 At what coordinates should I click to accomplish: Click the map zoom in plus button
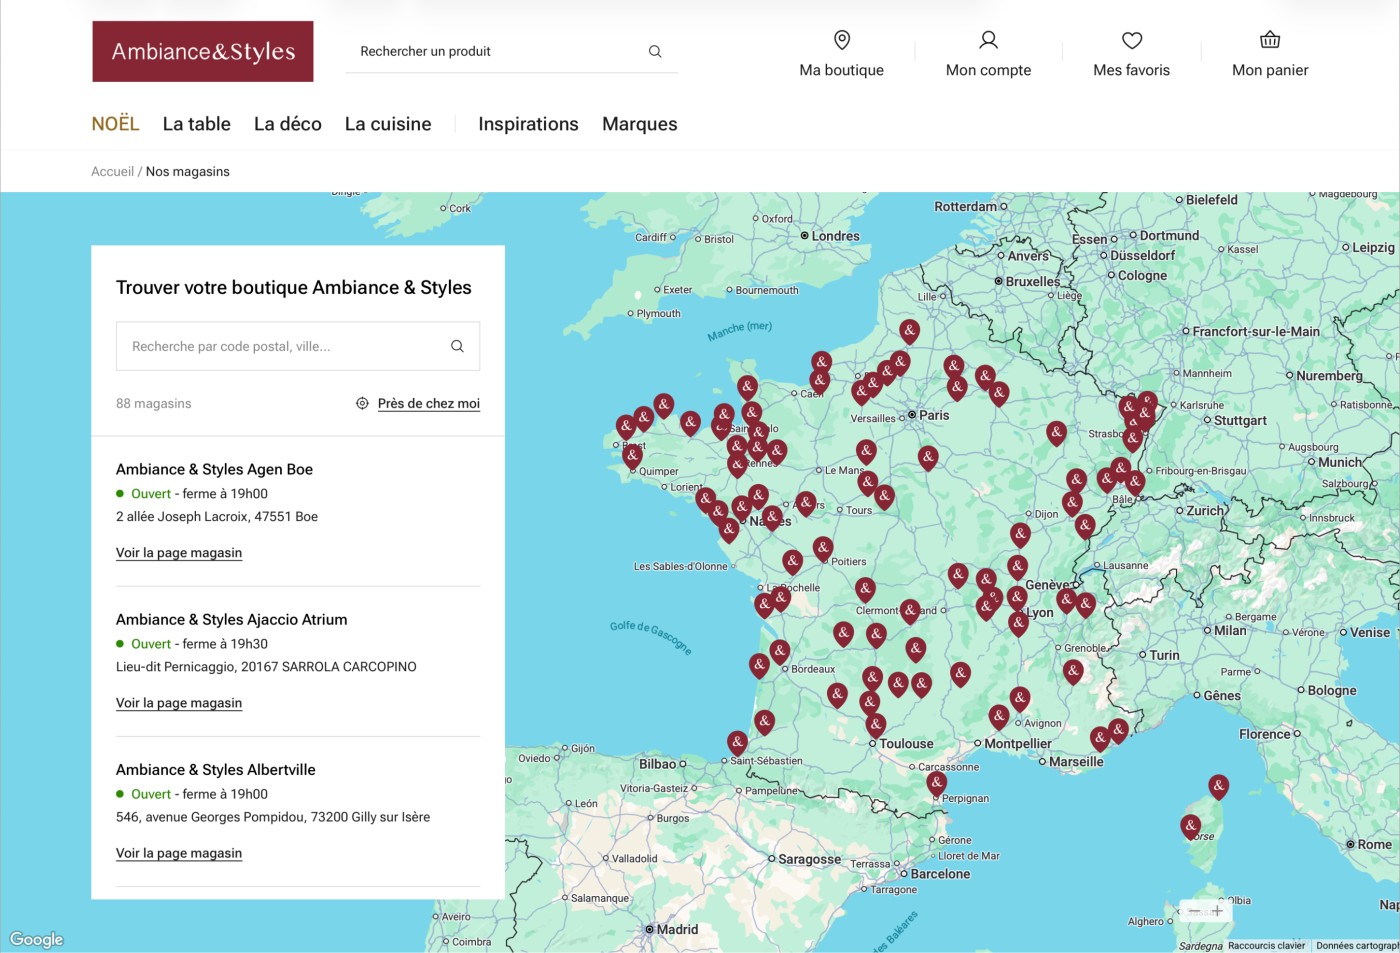click(1217, 911)
